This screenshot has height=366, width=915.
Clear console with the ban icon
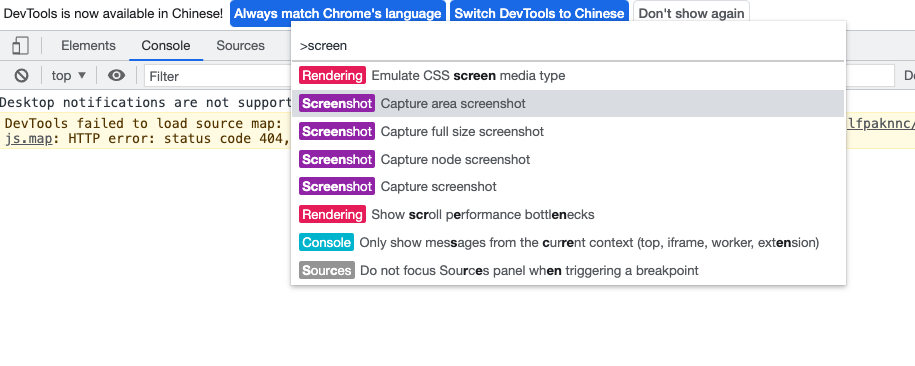(x=22, y=75)
